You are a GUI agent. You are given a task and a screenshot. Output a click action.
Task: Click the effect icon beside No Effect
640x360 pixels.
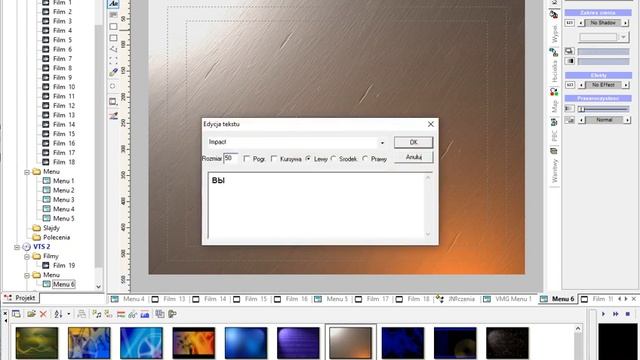click(x=570, y=85)
